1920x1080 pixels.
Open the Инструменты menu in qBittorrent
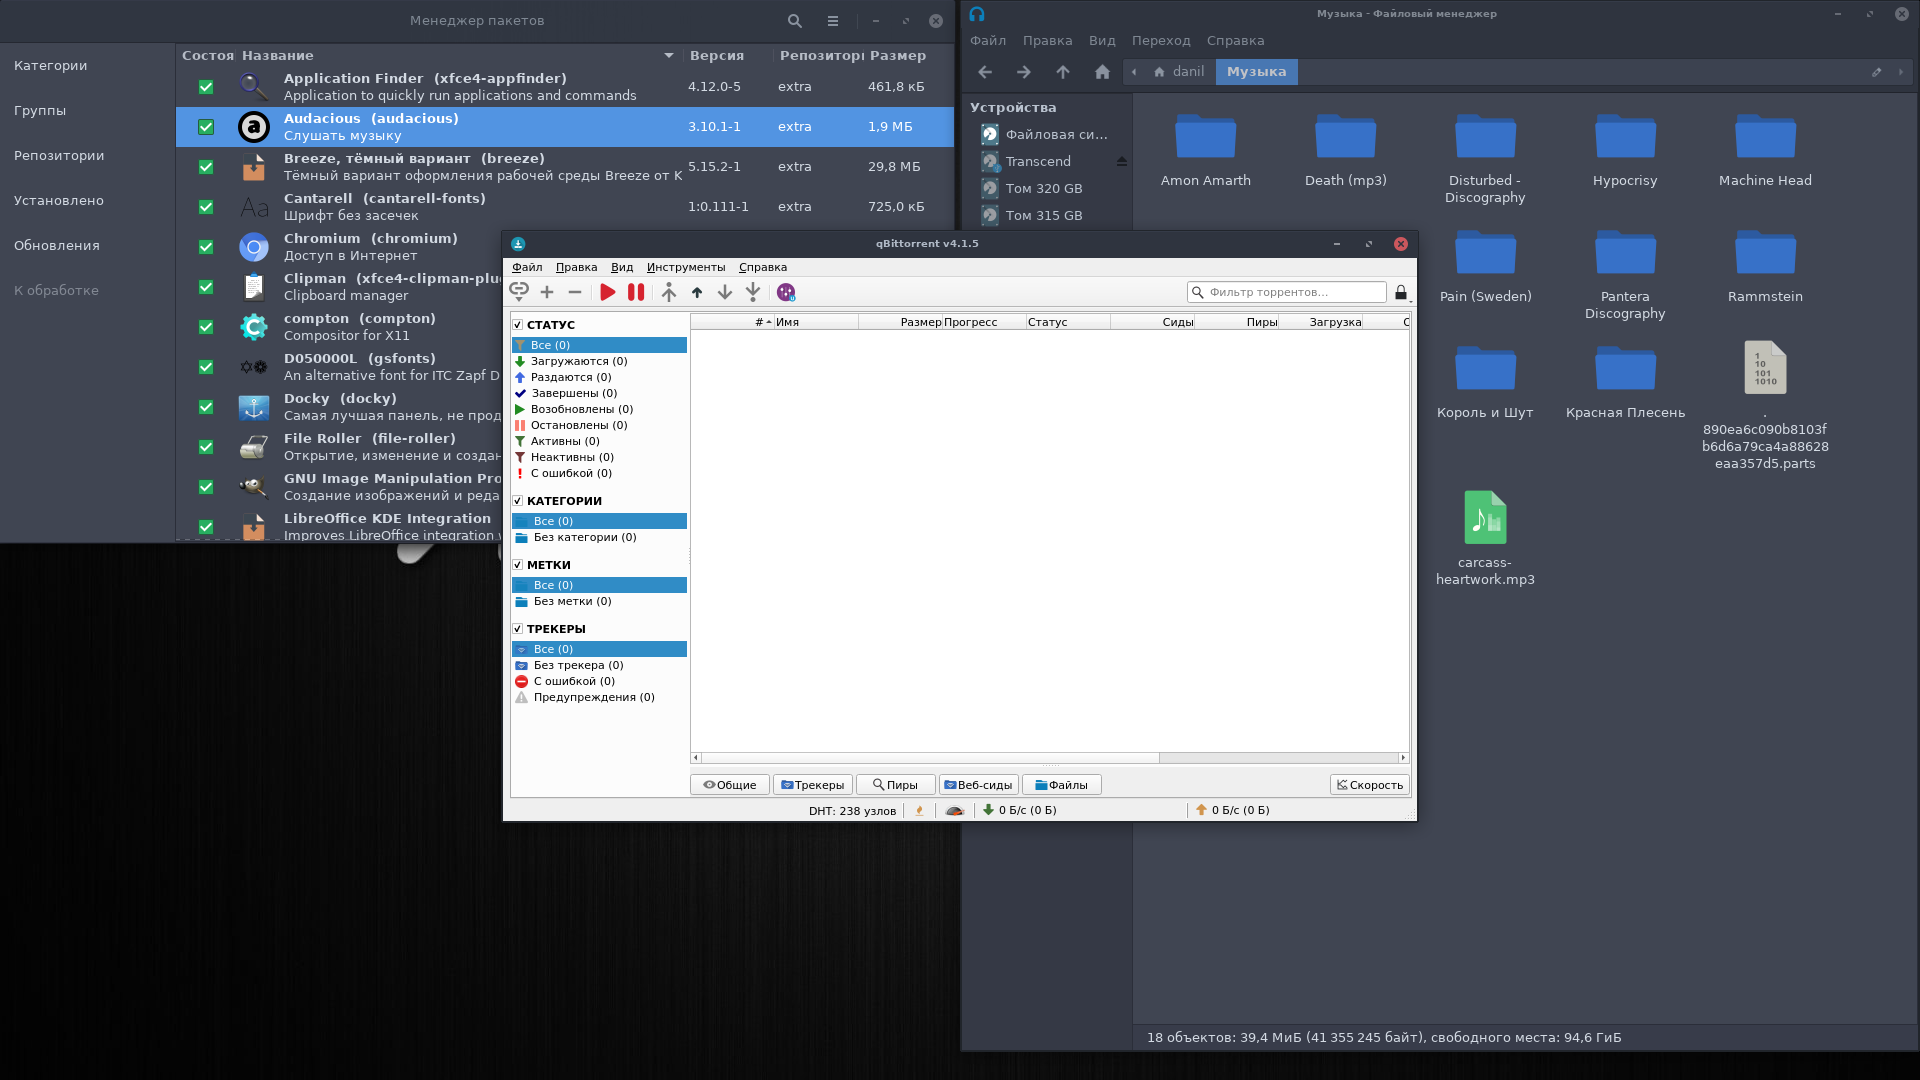click(x=685, y=267)
